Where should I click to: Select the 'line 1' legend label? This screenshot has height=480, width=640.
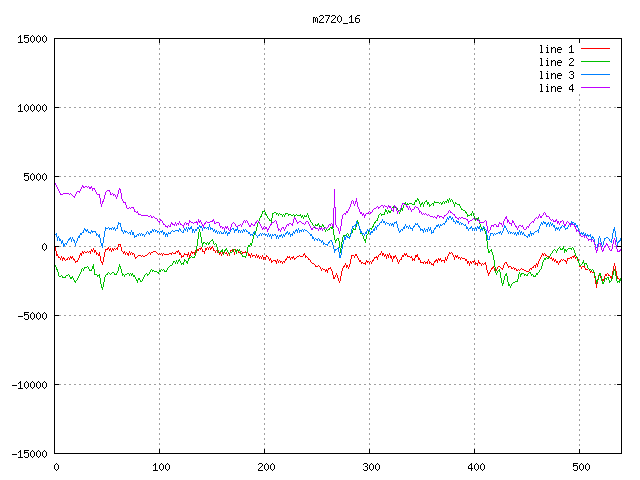(x=557, y=49)
